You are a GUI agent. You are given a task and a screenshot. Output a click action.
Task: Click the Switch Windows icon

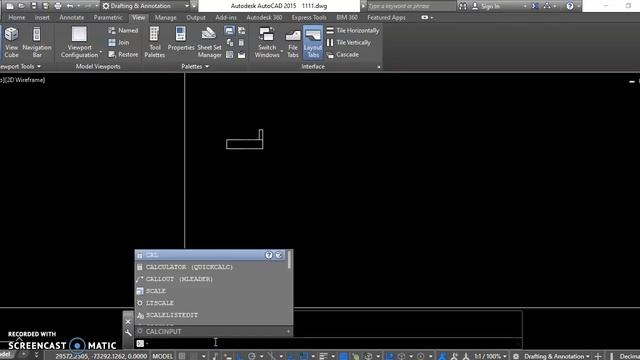tap(267, 35)
